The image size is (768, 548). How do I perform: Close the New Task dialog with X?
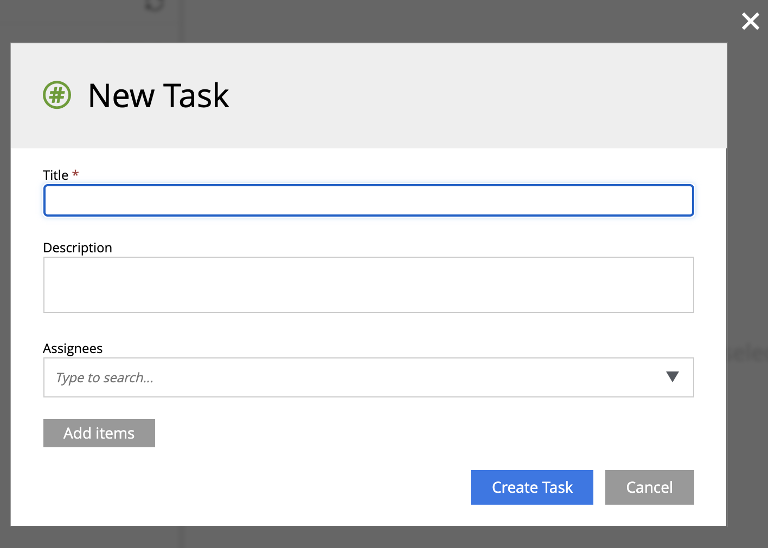tap(750, 22)
